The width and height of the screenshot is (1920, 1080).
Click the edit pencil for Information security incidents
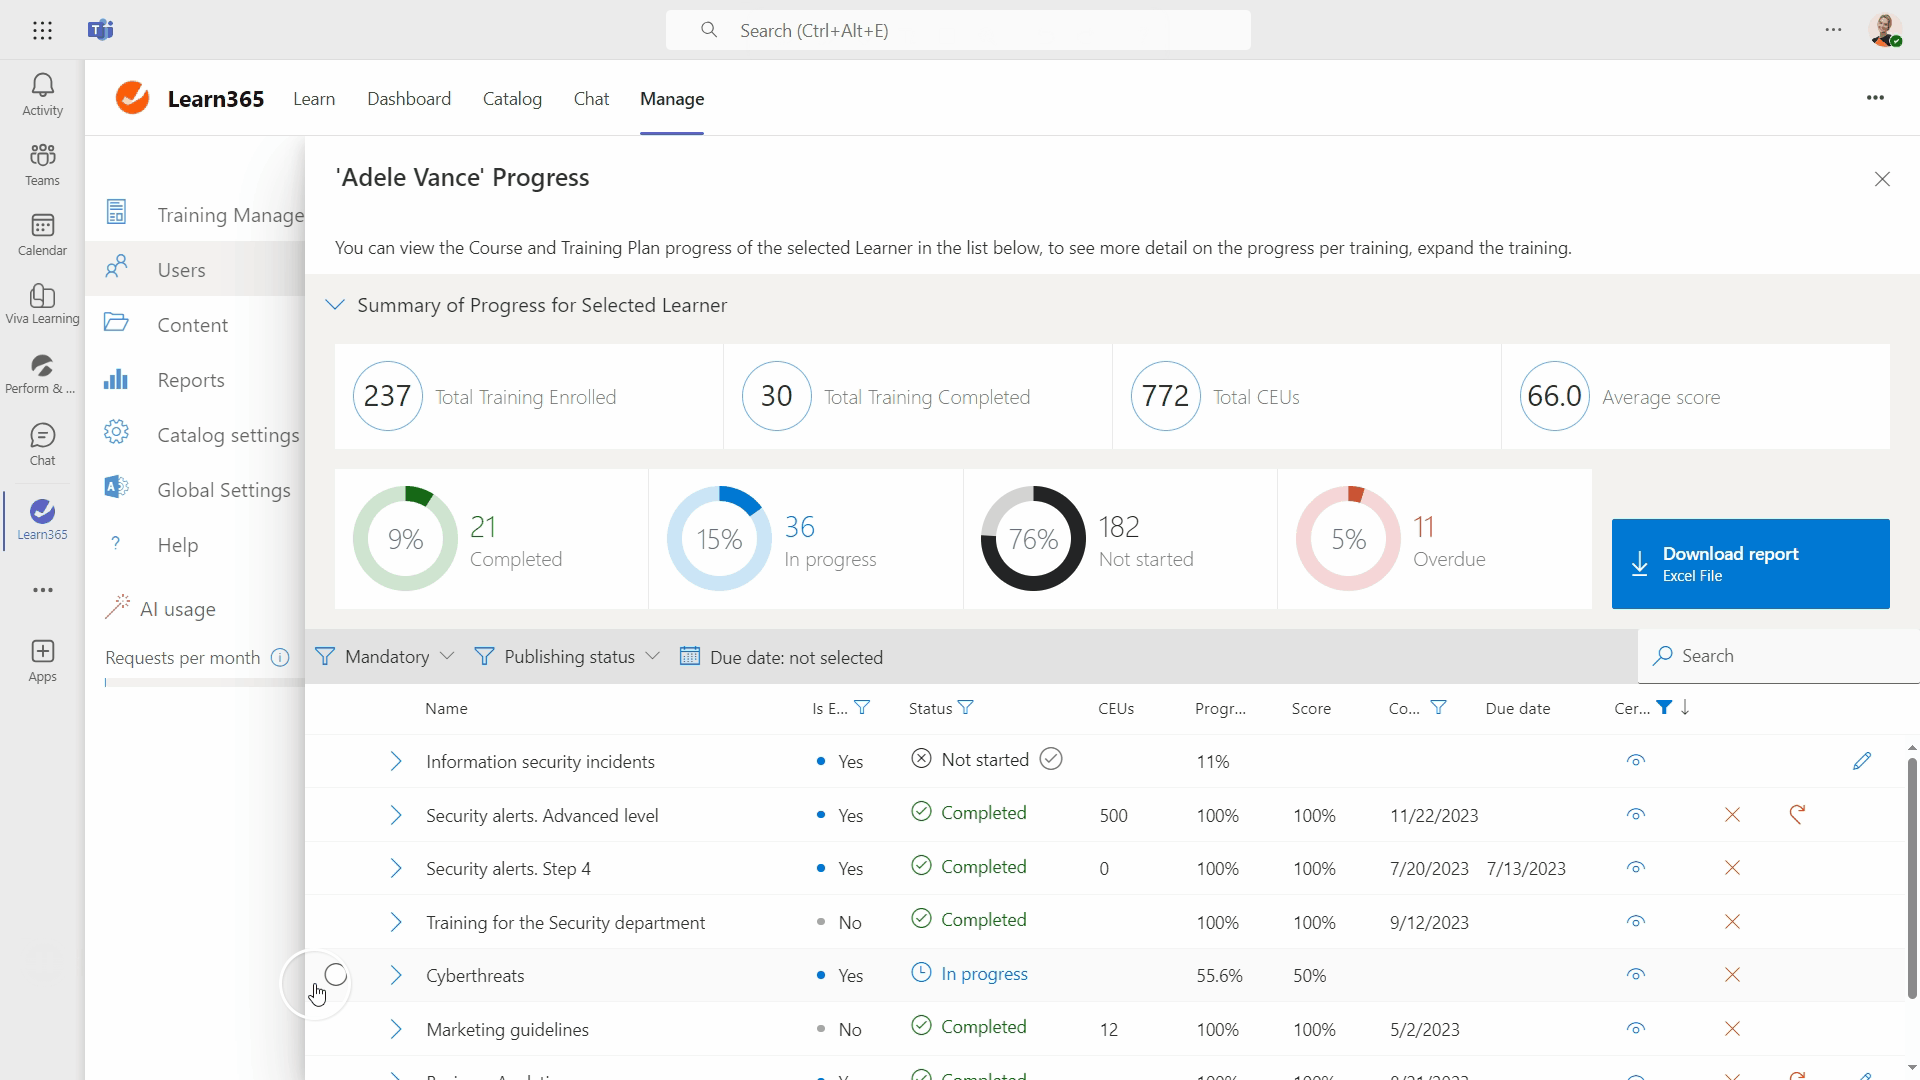click(1861, 761)
